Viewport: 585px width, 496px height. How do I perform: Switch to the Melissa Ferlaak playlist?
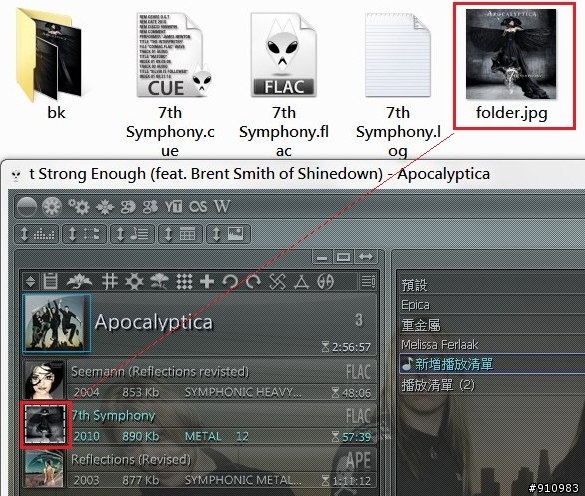[x=492, y=344]
